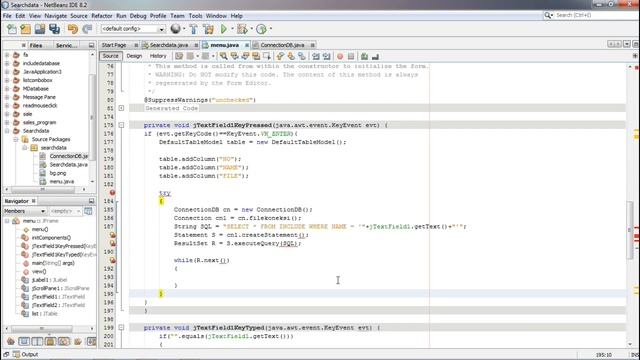Select jTextField2 : JTextField in Navigator

58,305
